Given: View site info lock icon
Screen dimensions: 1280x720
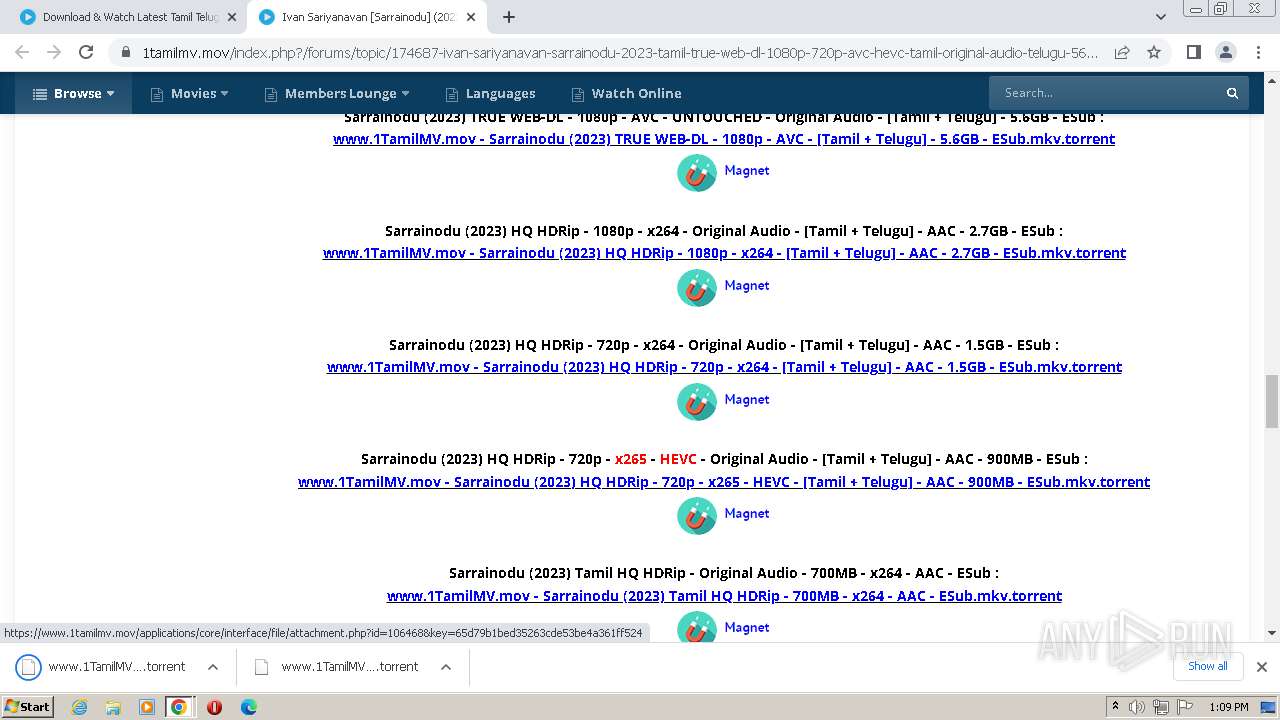Looking at the screenshot, I should (125, 52).
